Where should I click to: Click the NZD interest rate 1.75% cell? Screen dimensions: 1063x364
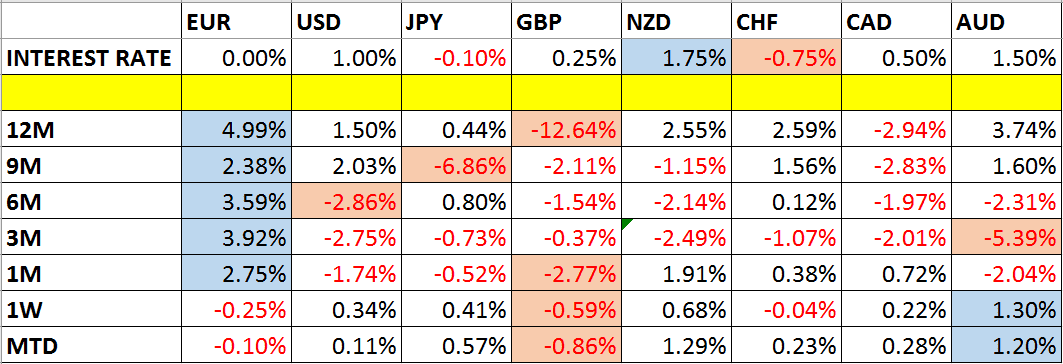point(677,56)
